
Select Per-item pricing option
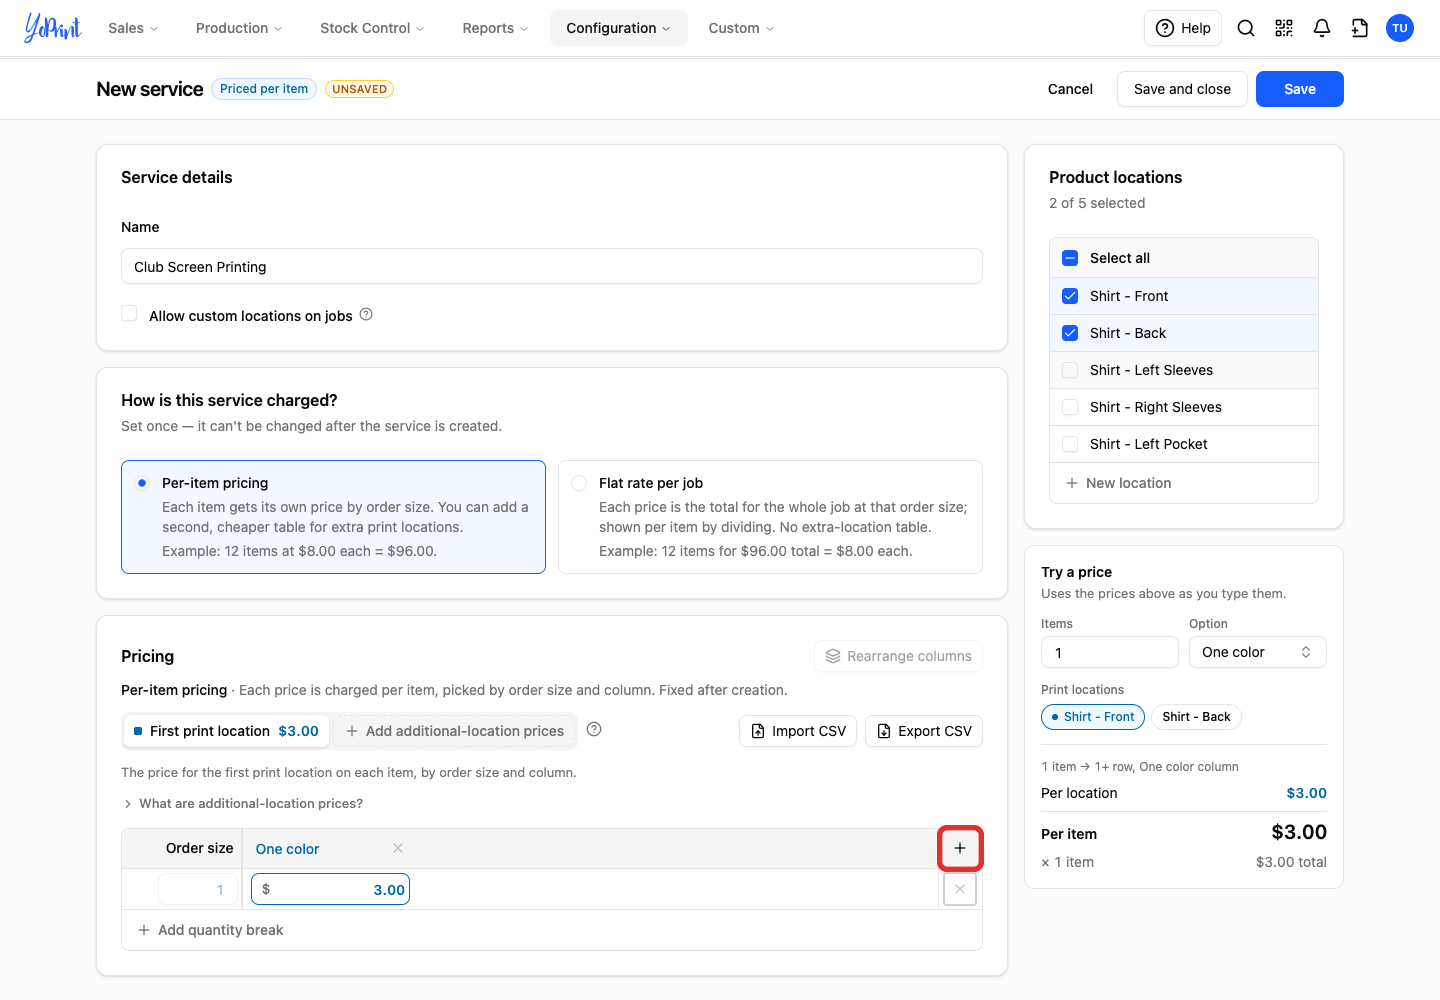tap(333, 517)
